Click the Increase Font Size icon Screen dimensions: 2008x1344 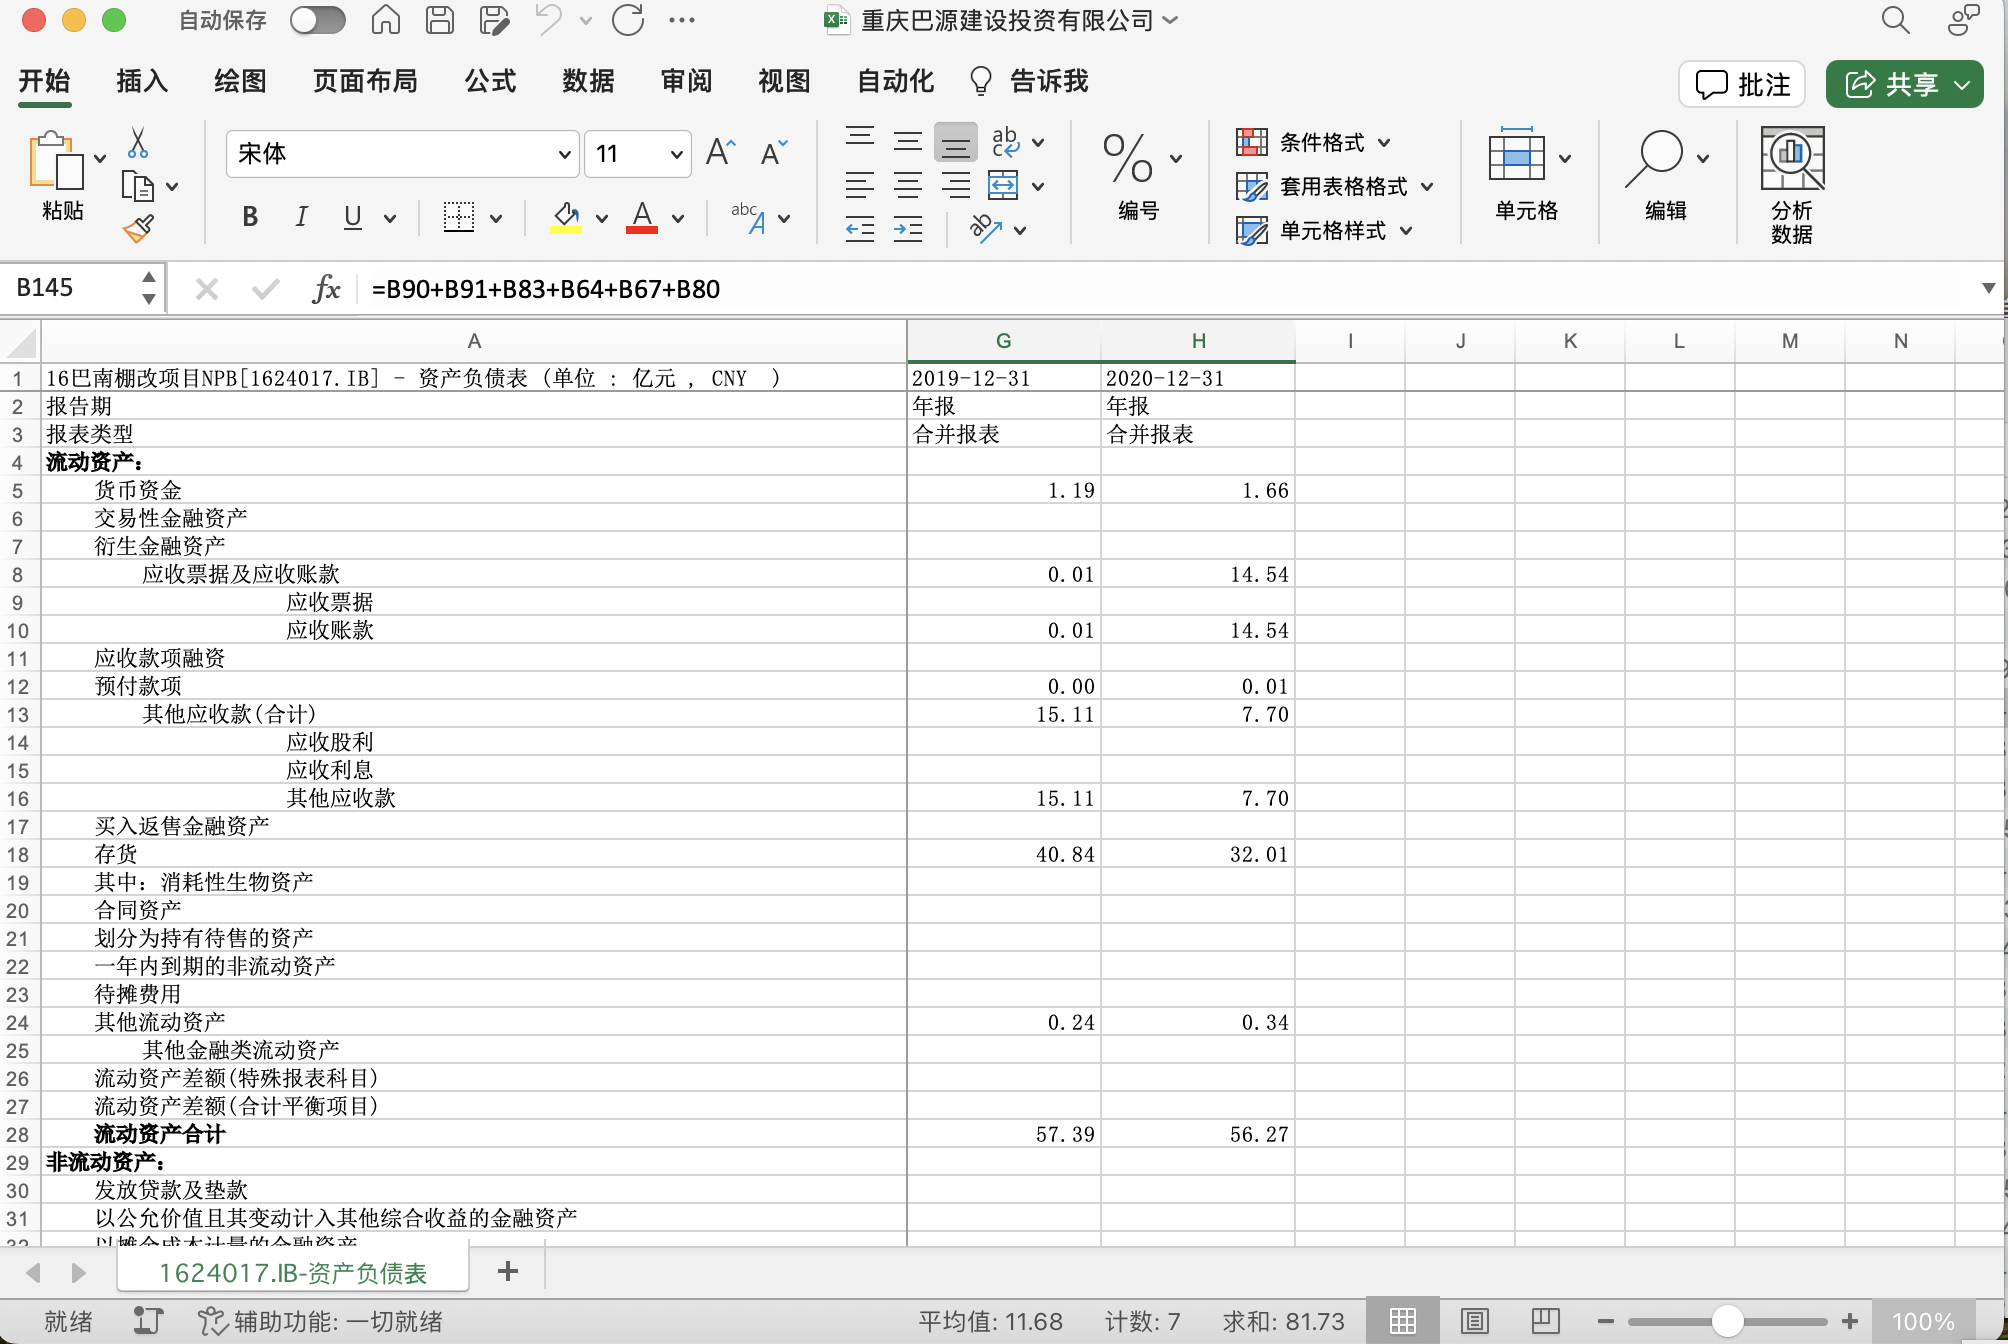[x=720, y=153]
